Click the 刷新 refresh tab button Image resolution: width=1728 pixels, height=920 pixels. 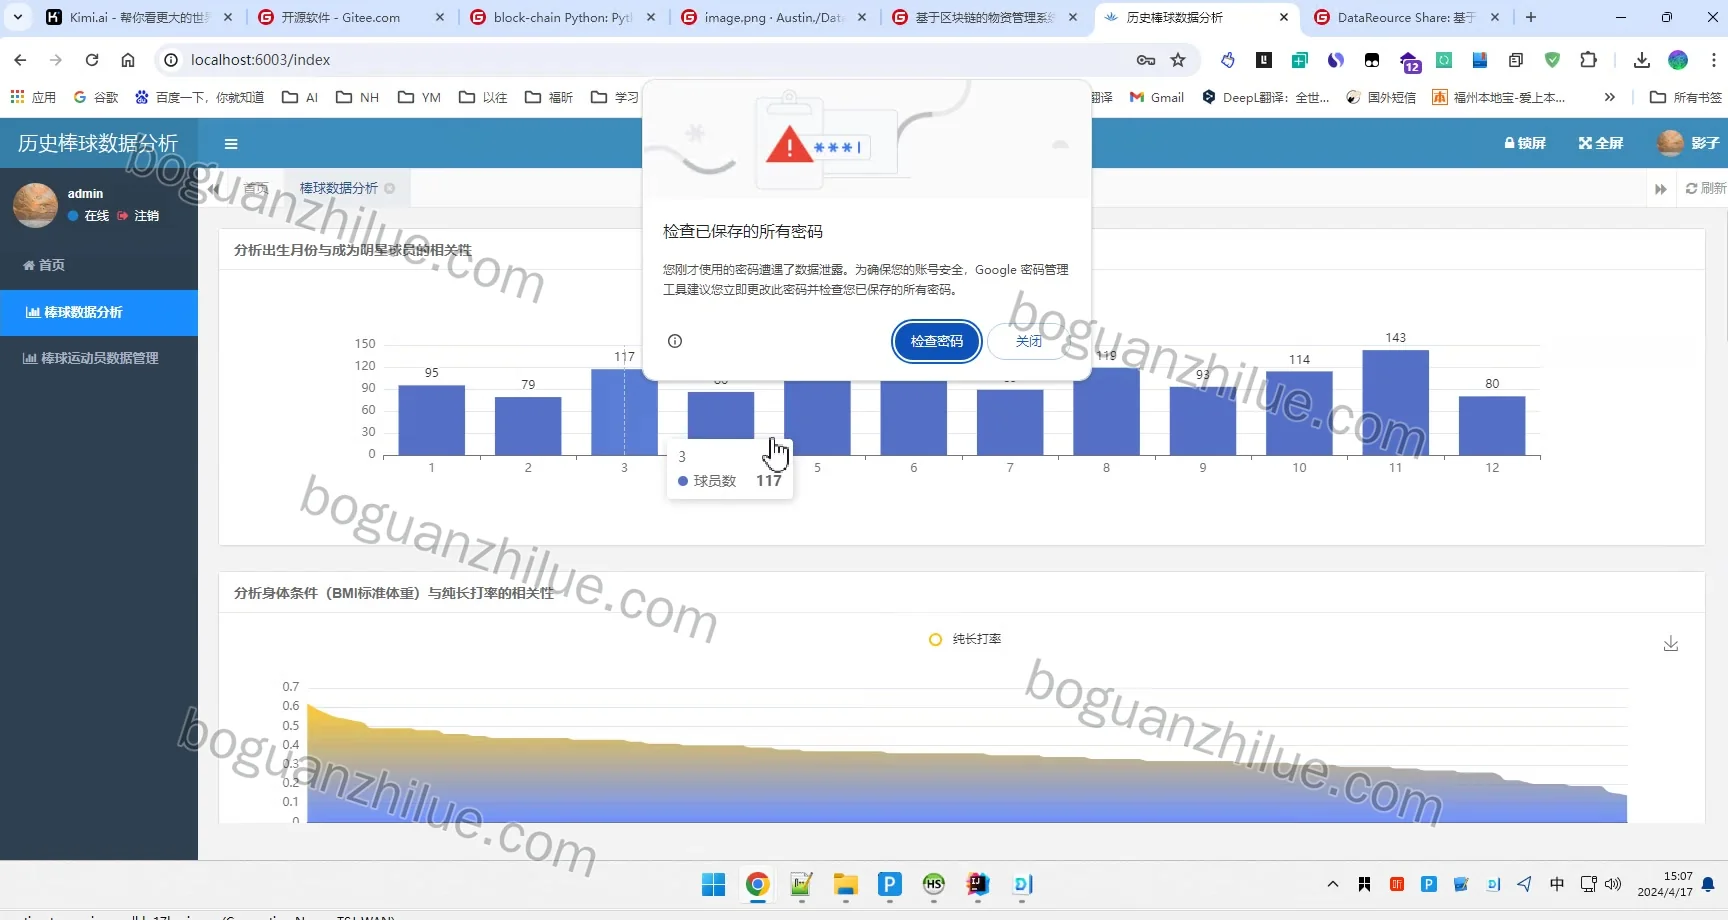[x=1705, y=188]
